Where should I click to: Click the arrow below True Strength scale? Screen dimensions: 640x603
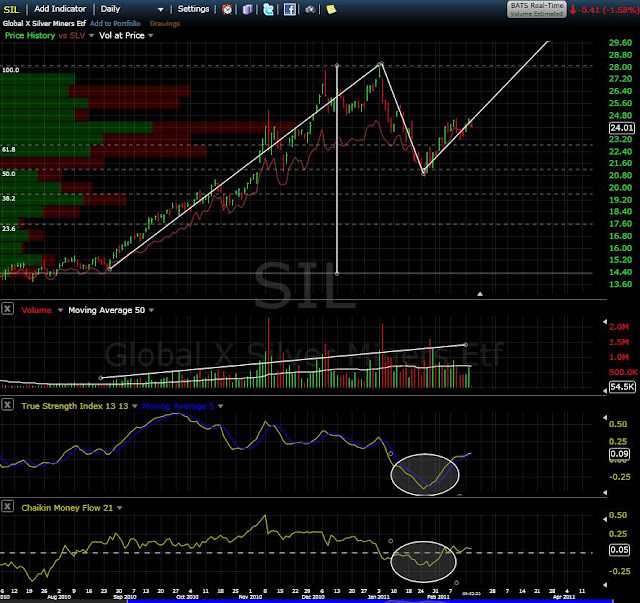coord(605,493)
